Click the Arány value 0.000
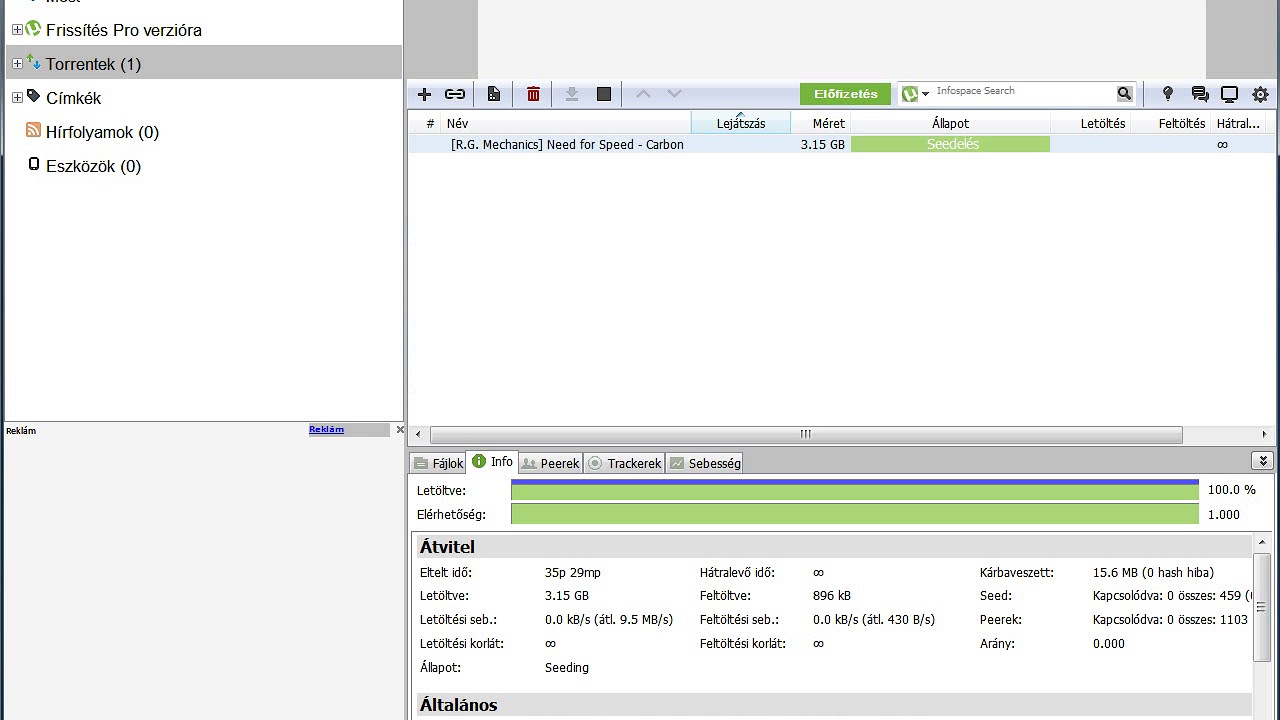The image size is (1280, 720). [x=1109, y=643]
